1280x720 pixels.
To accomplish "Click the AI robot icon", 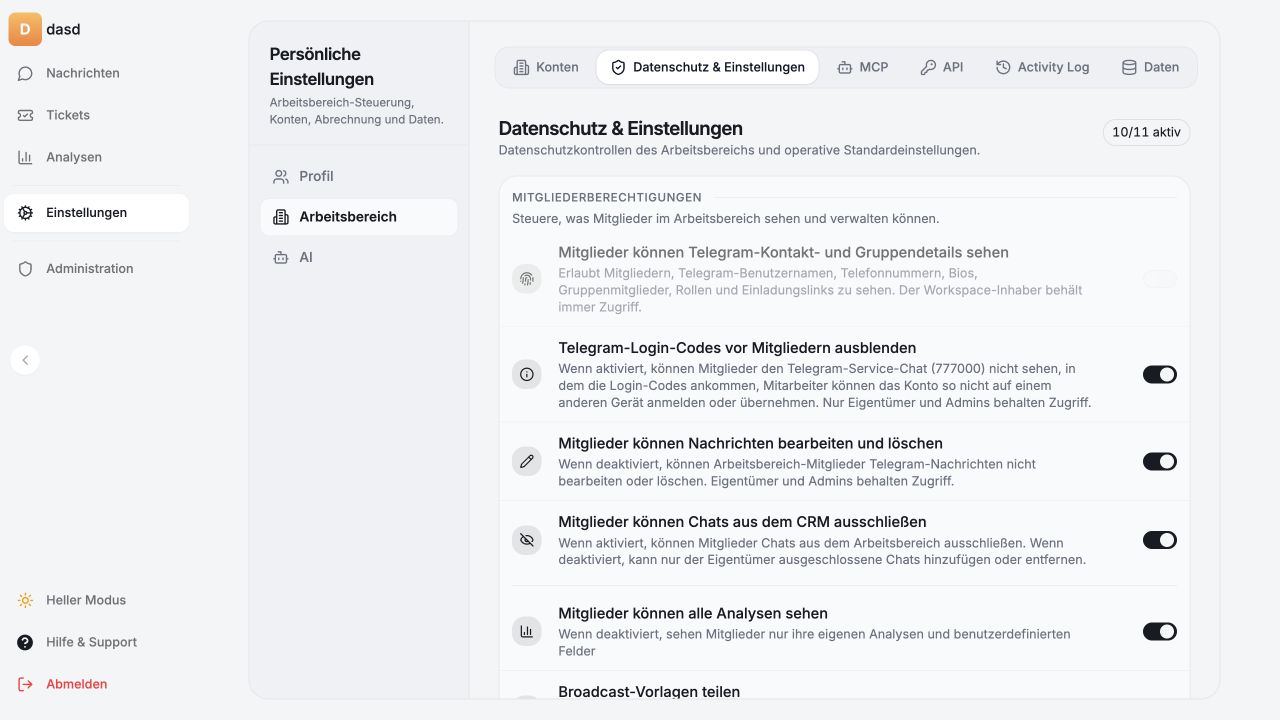I will 281,258.
